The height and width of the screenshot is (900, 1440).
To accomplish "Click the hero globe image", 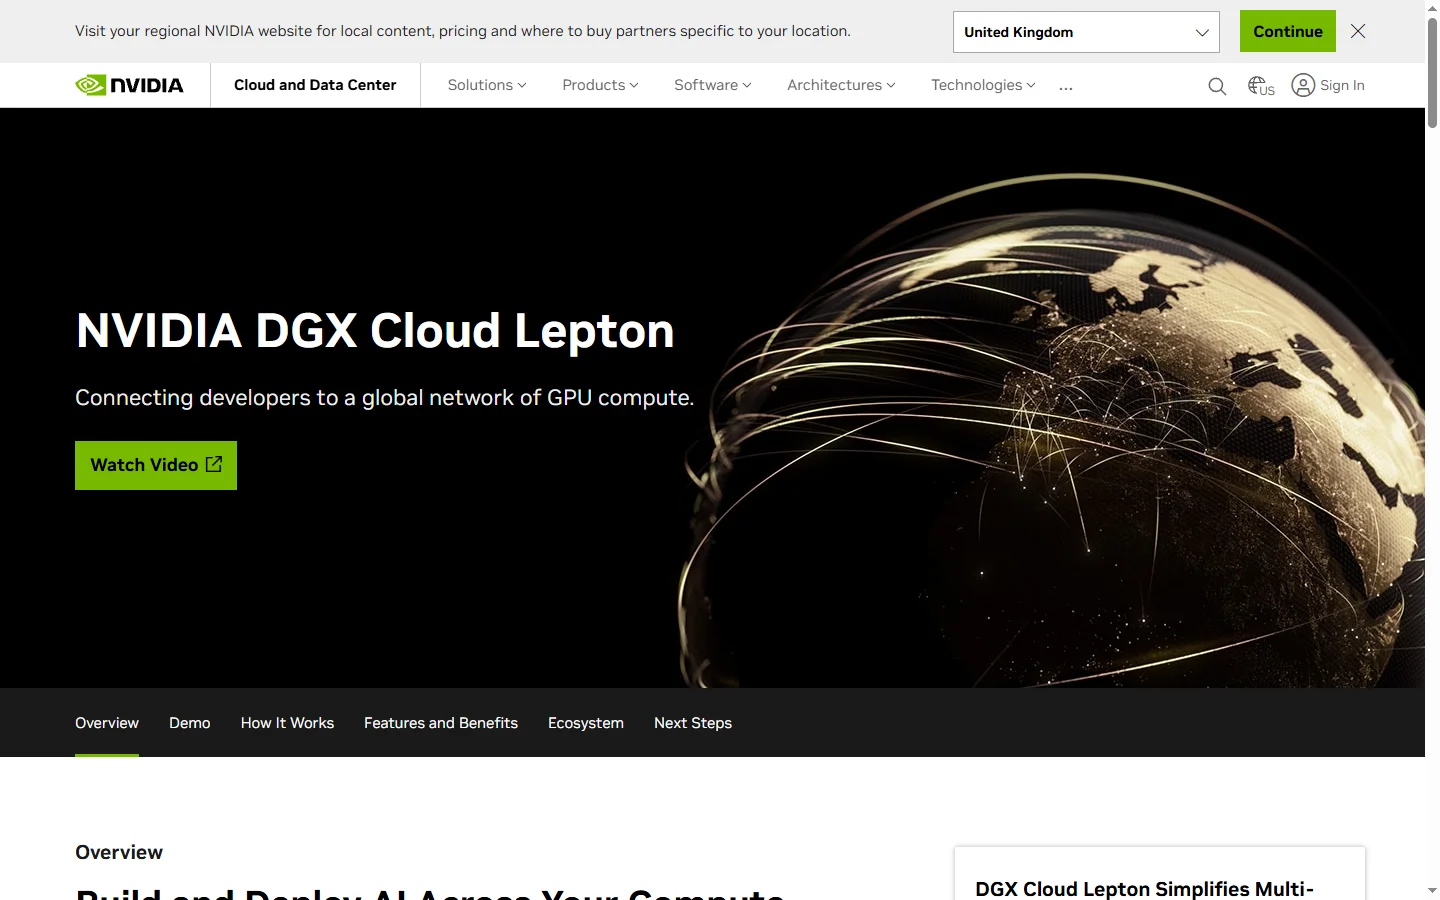I will click(x=1050, y=430).
